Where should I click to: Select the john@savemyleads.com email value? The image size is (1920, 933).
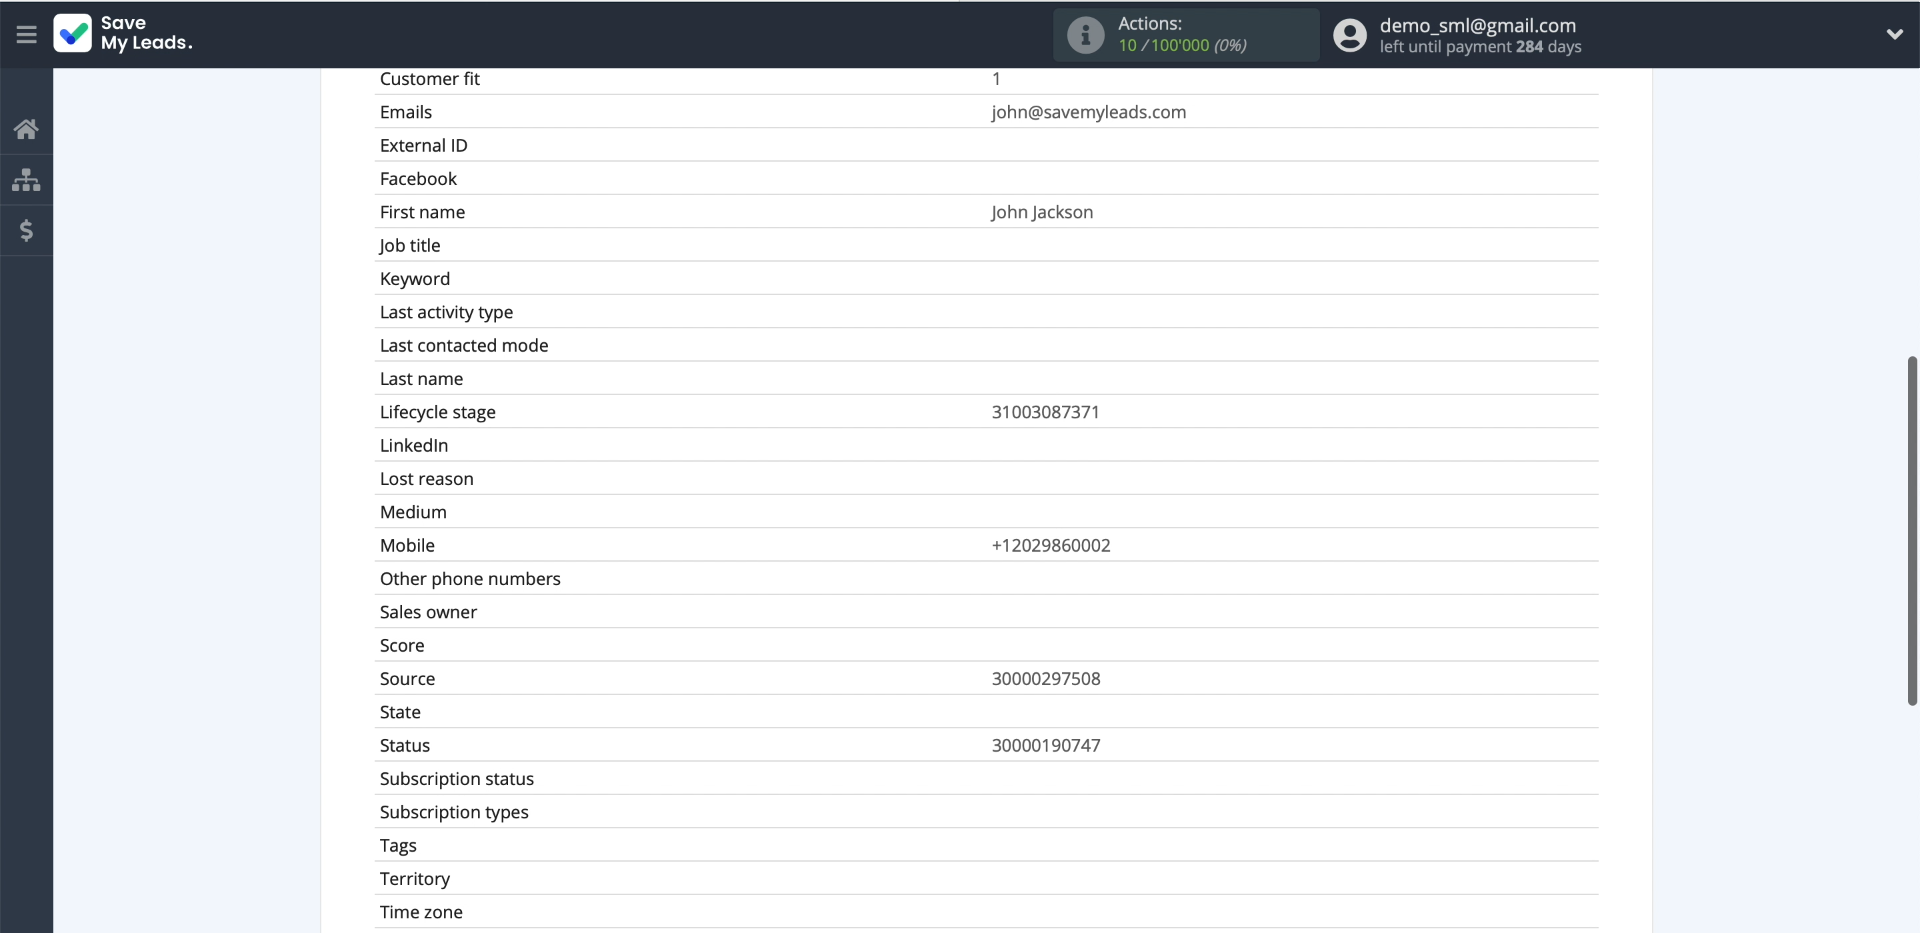1088,112
